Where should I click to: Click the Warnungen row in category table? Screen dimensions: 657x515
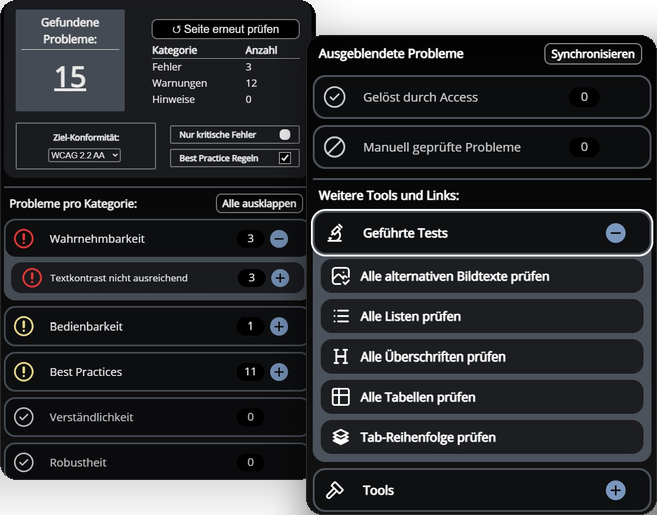coord(225,83)
